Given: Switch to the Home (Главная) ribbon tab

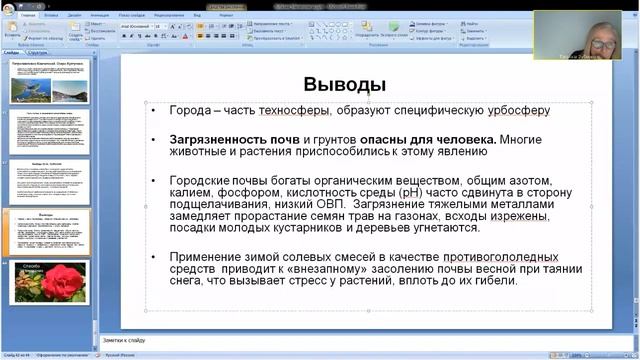Looking at the screenshot, I should tap(28, 15).
